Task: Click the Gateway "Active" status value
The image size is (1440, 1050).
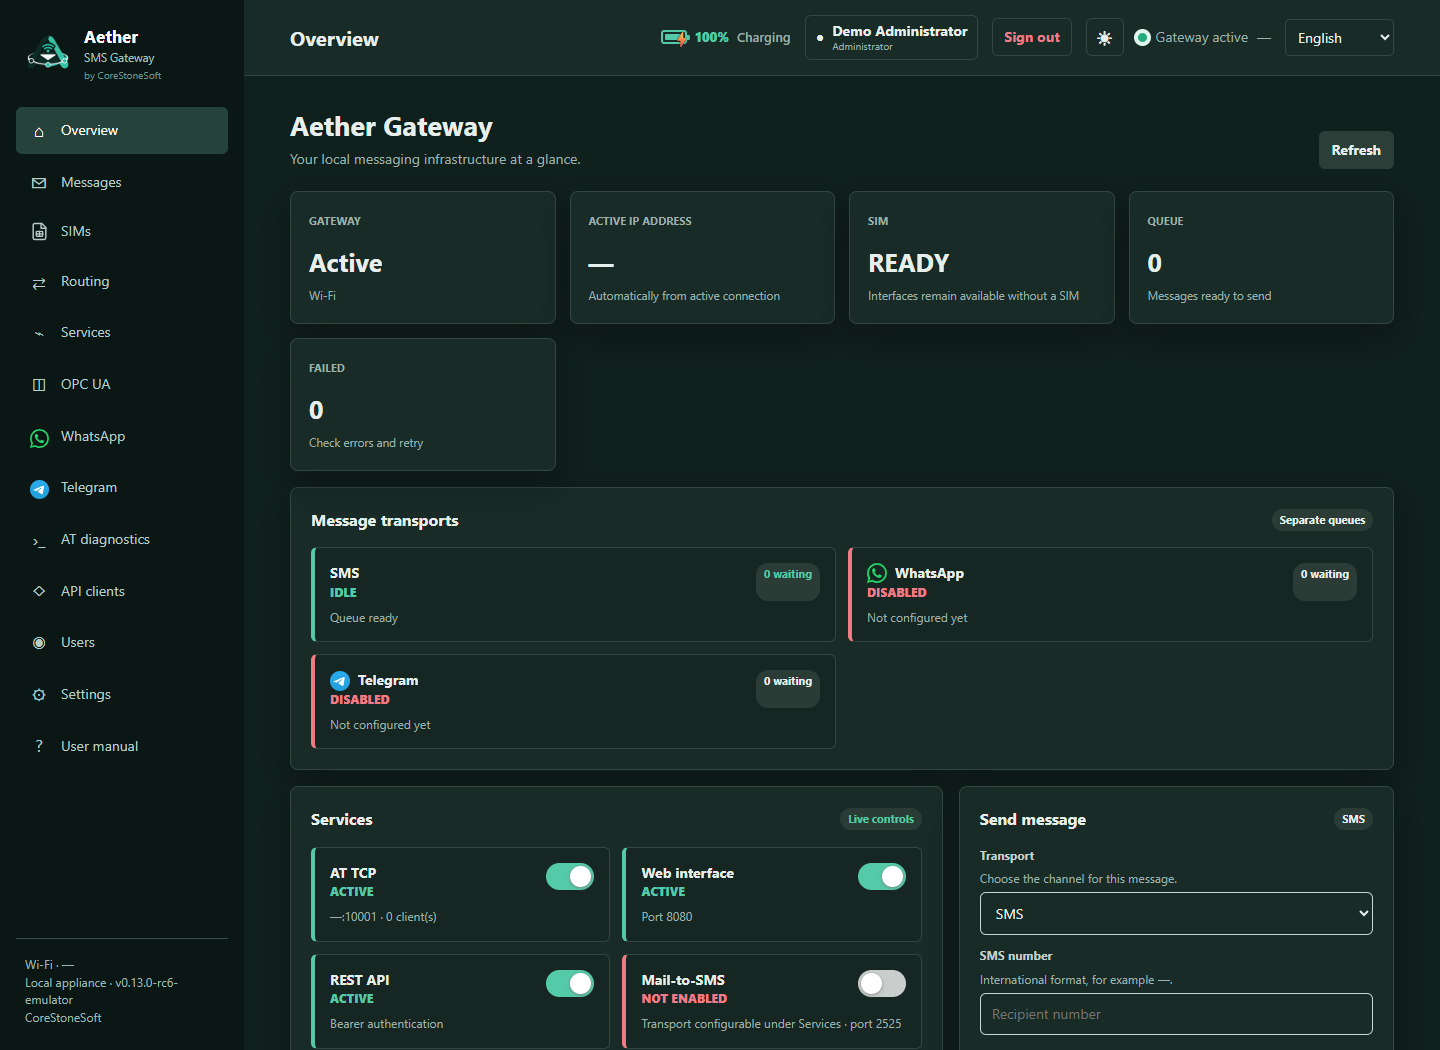Action: tap(346, 263)
